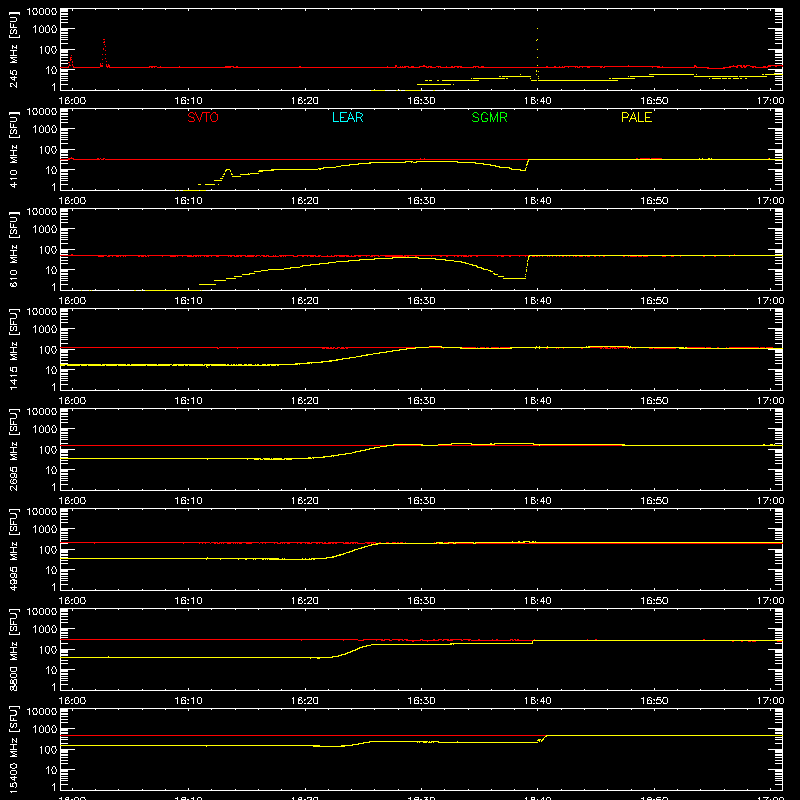This screenshot has width=800, height=800.
Task: Click 16:30 time label under 8800 MHz plot
Action: [x=421, y=701]
